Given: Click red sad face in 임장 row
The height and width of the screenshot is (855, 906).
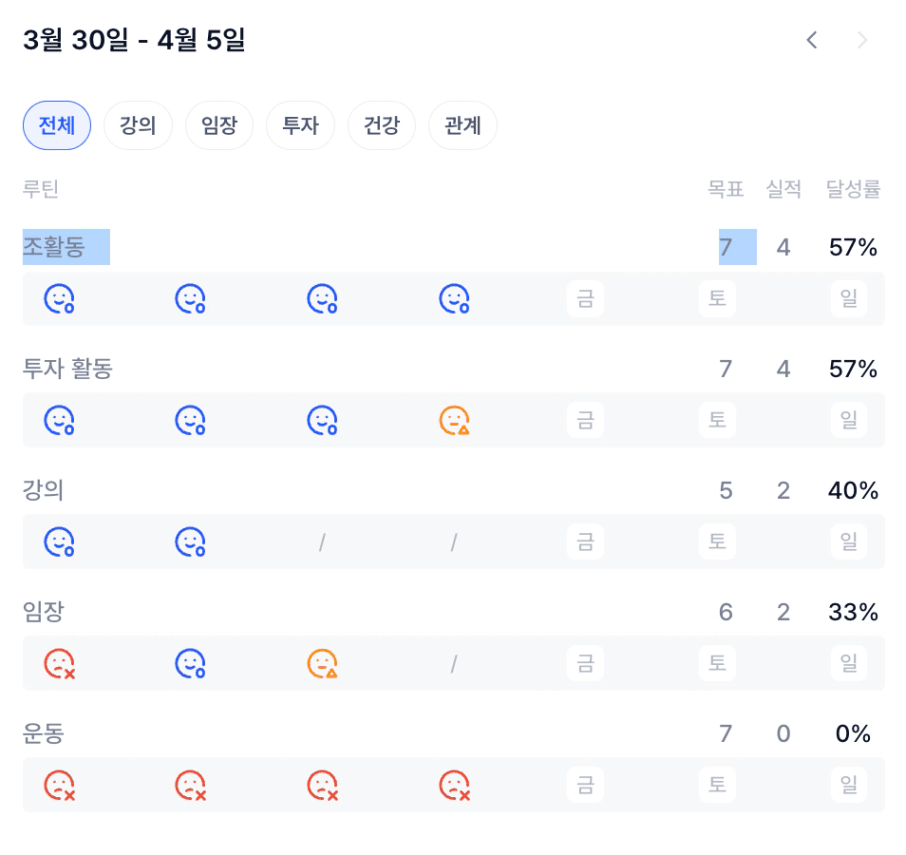Looking at the screenshot, I should (59, 663).
